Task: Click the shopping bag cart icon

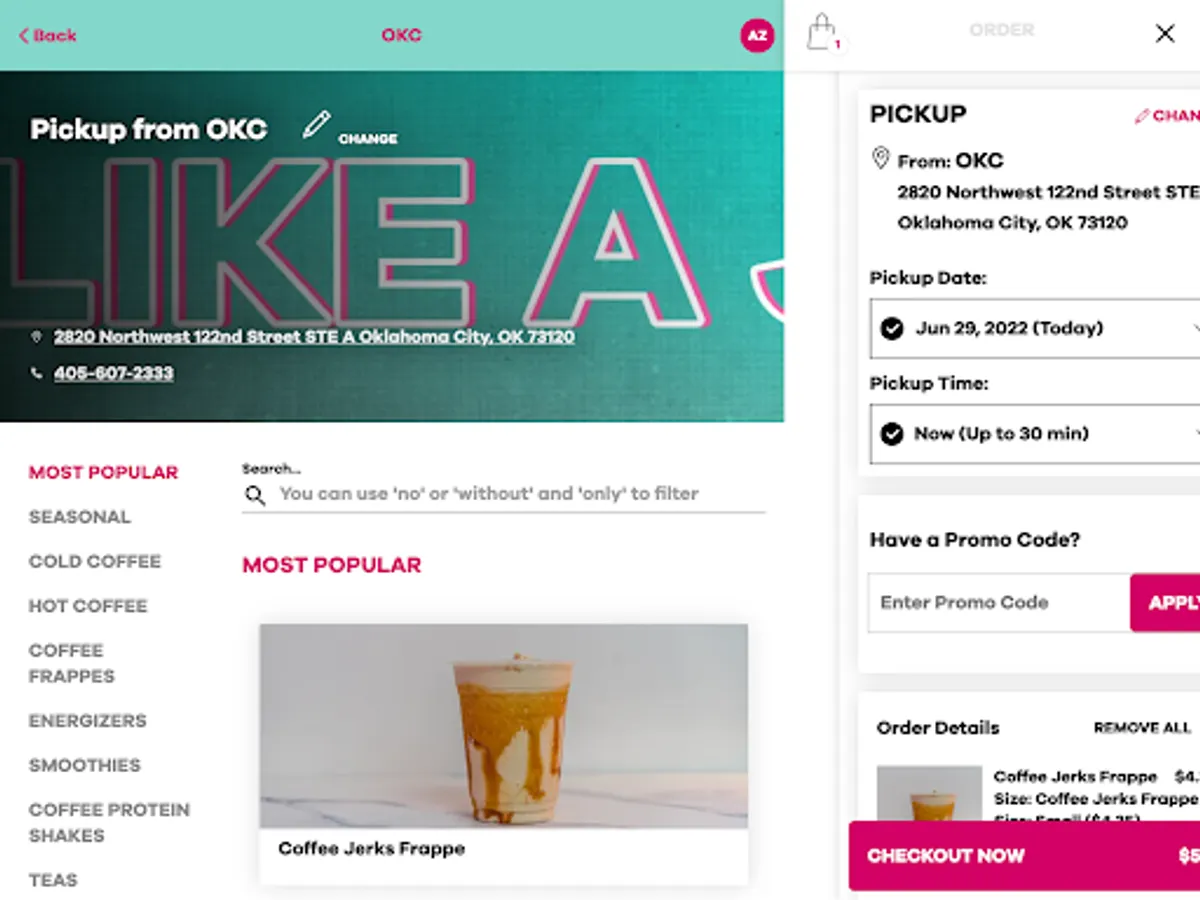Action: tap(822, 32)
